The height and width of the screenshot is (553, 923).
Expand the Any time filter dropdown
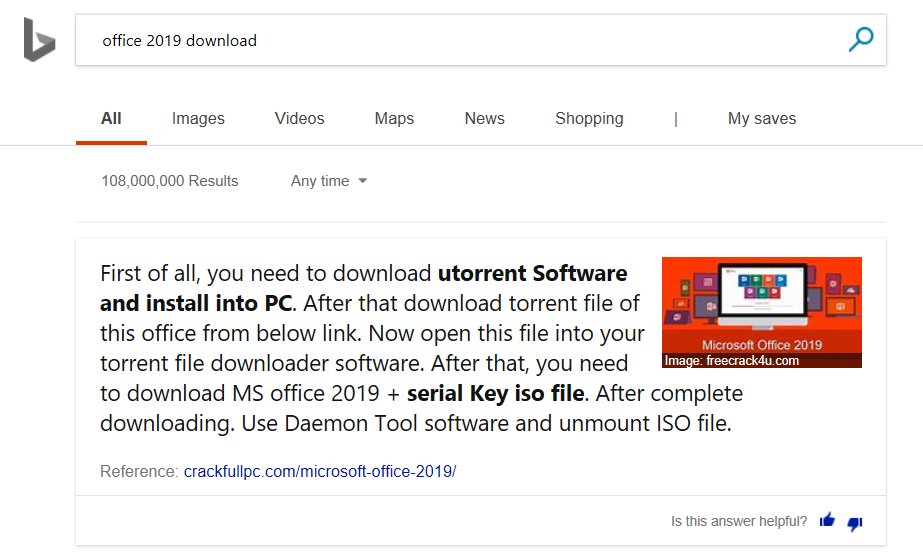pos(329,181)
